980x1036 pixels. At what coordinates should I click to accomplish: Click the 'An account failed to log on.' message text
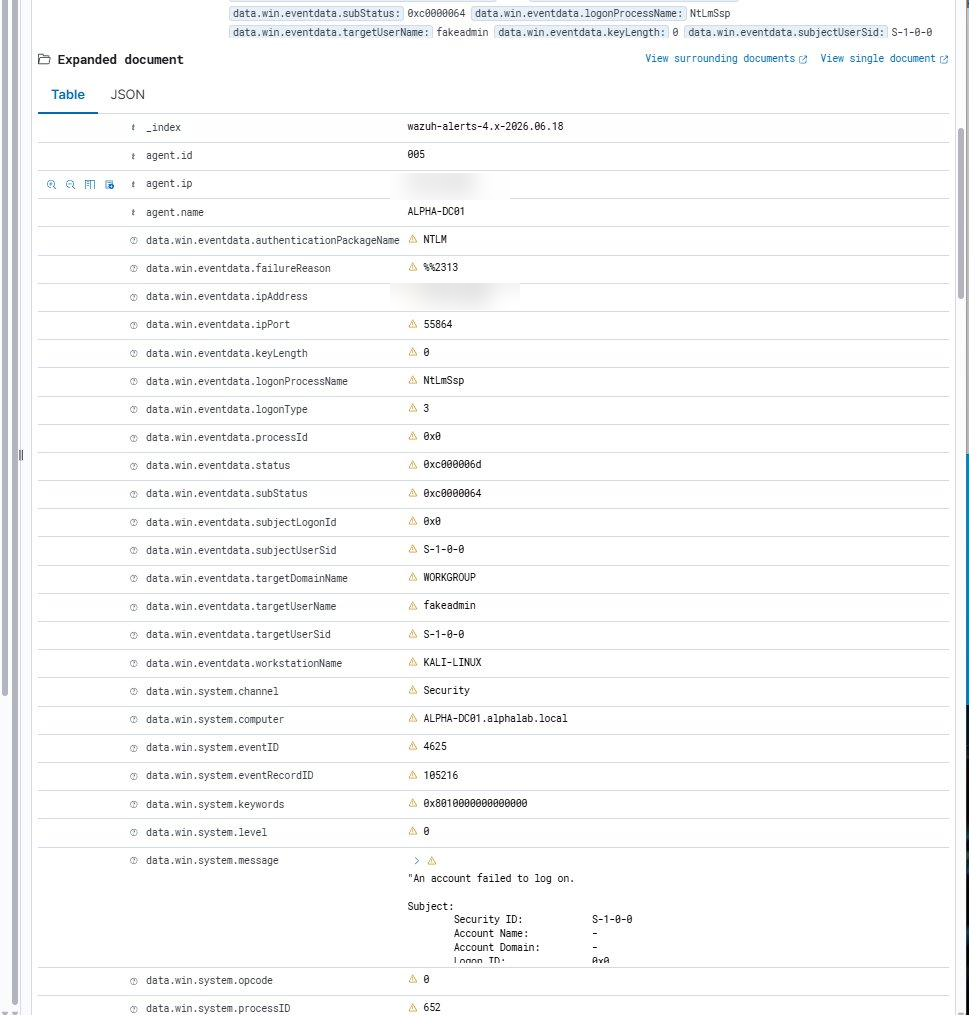click(491, 879)
